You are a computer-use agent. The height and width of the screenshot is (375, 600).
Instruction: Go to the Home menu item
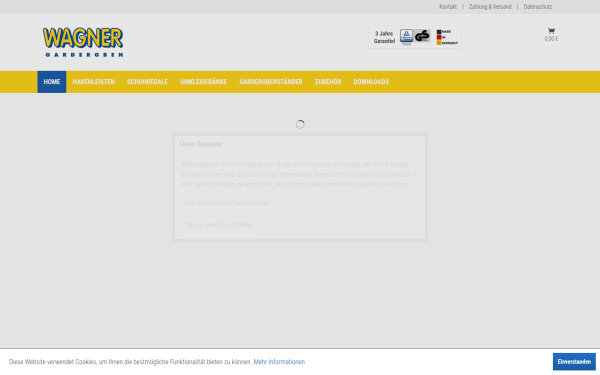pyautogui.click(x=52, y=82)
